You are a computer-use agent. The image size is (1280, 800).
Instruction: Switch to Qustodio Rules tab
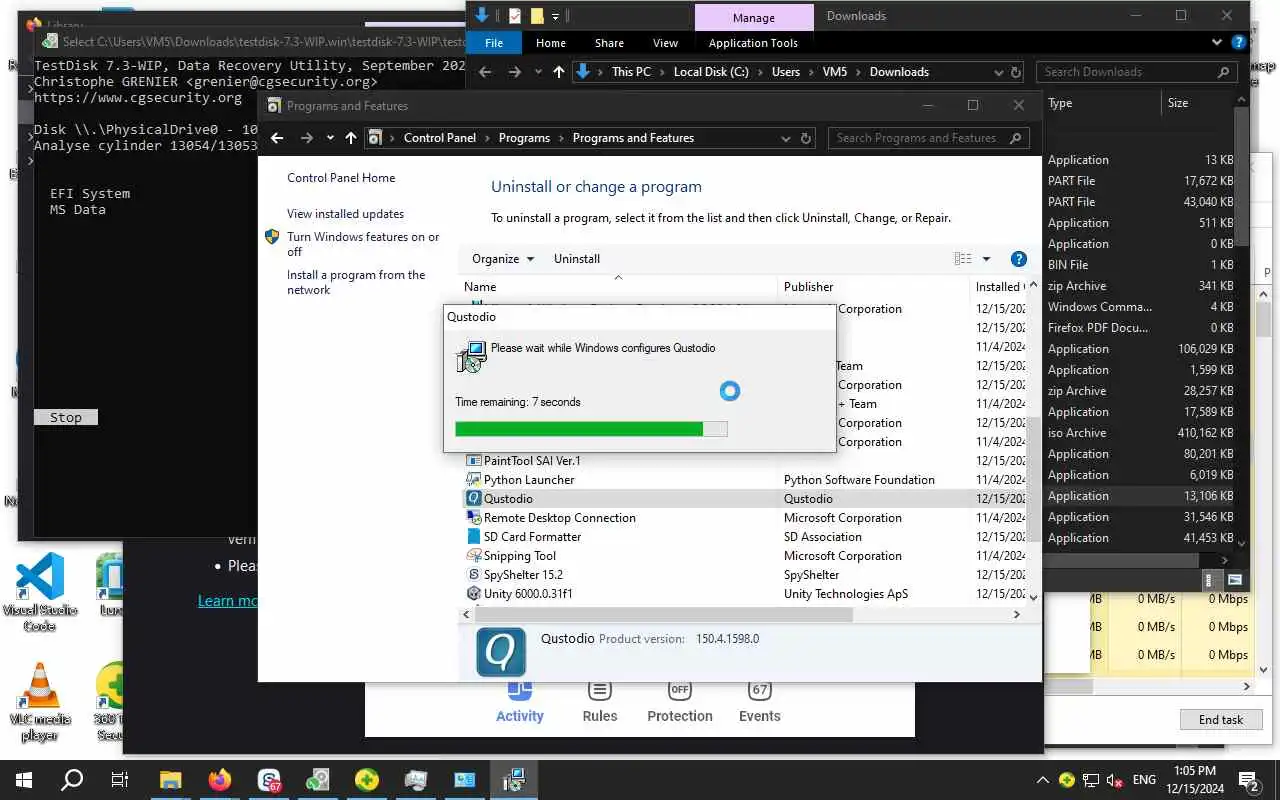(x=600, y=702)
